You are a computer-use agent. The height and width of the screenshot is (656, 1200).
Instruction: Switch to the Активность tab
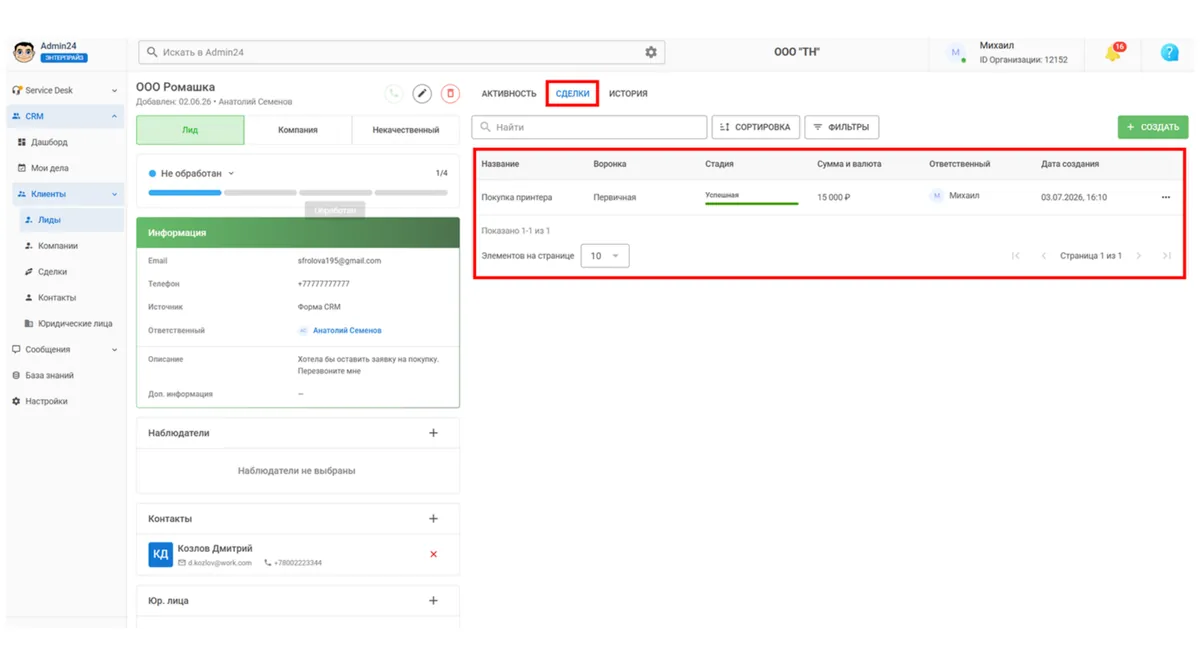(x=509, y=94)
